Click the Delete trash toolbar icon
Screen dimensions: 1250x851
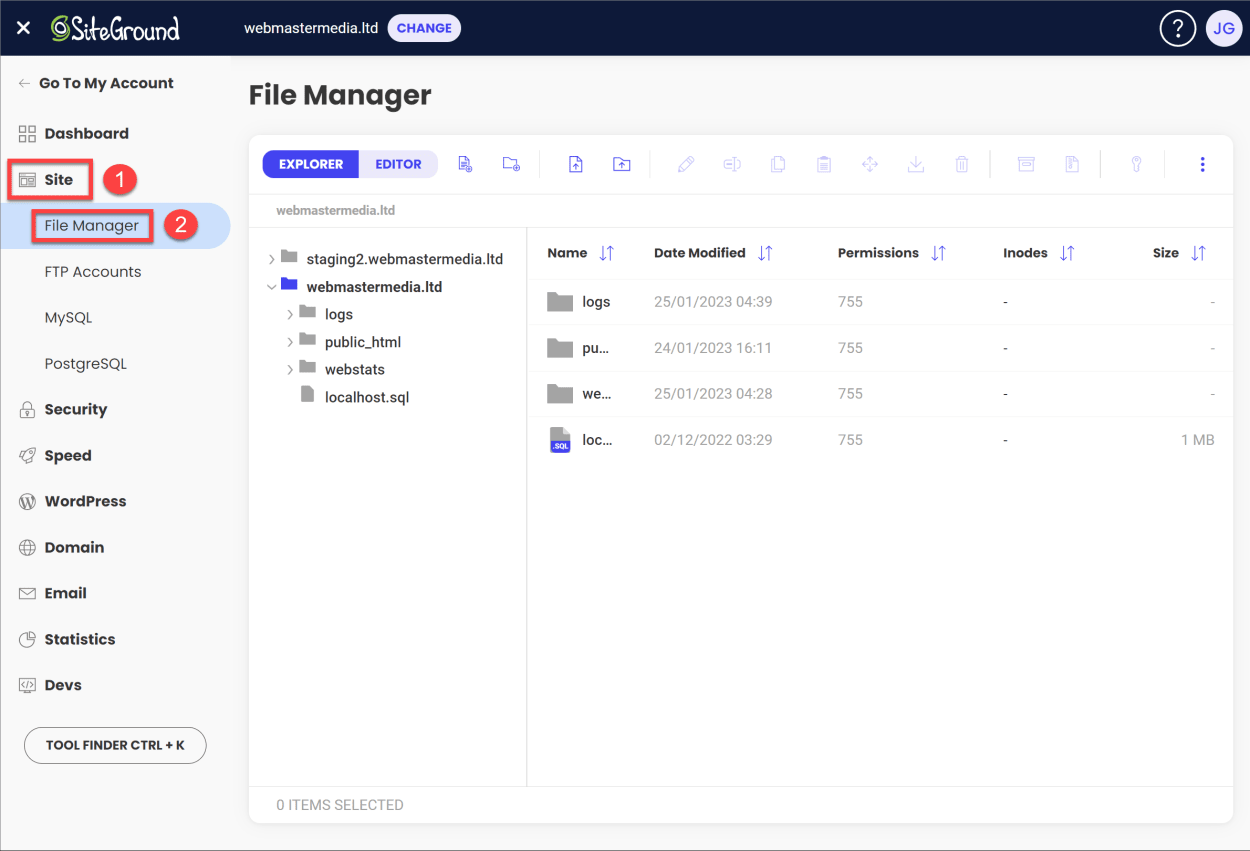pyautogui.click(x=962, y=164)
